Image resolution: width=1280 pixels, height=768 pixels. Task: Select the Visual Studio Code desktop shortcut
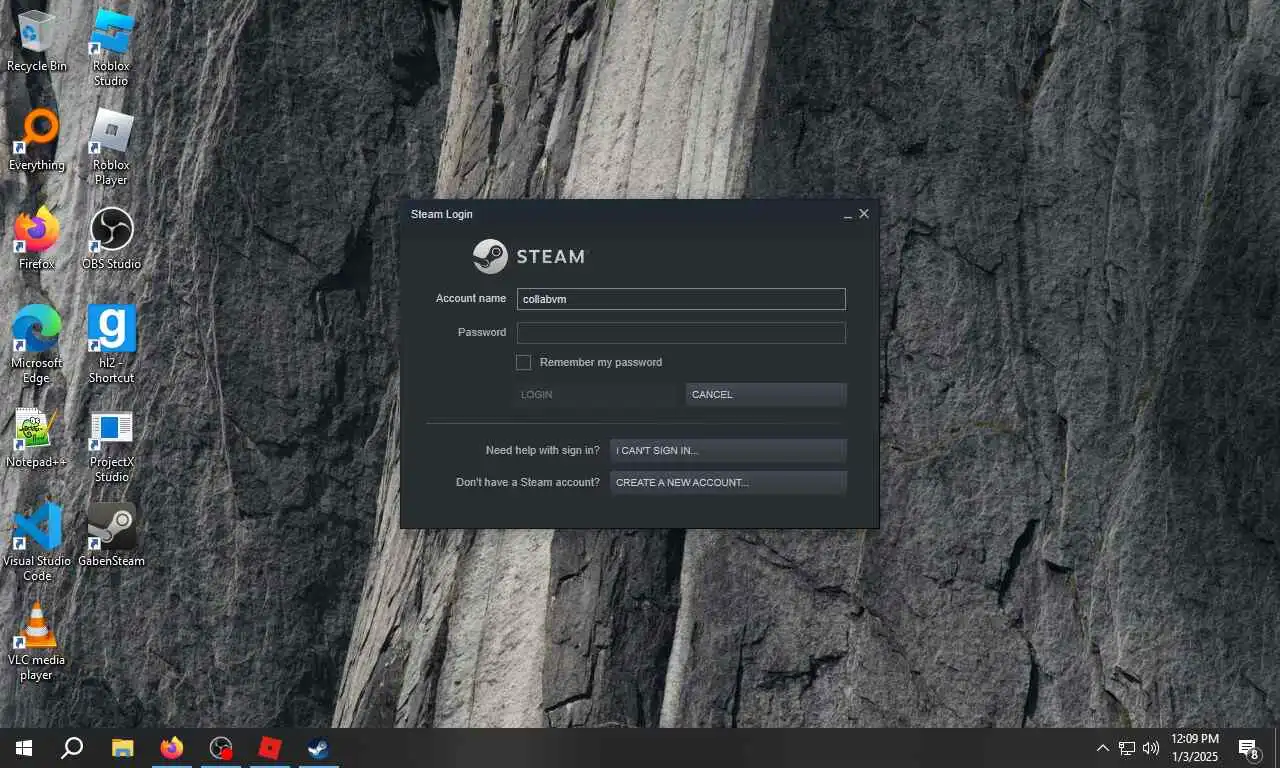36,542
